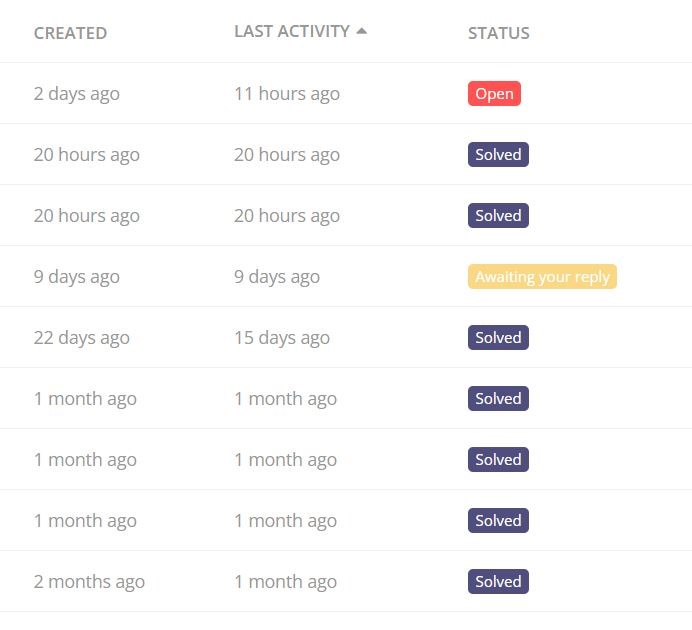
Task: Click Solved badge in first 20 hours ago row
Action: coord(498,154)
